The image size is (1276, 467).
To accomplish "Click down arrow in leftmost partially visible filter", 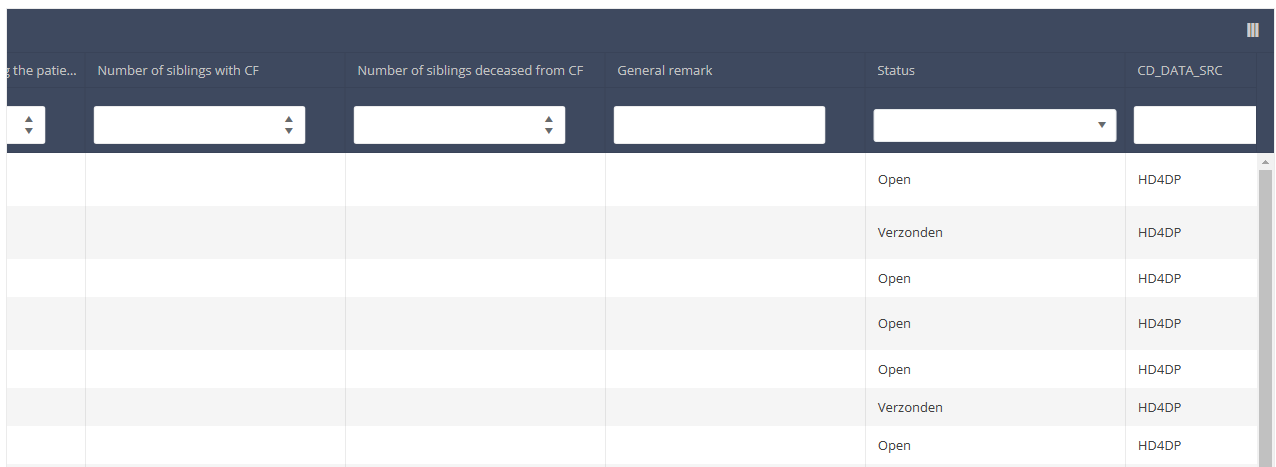I will [28, 131].
